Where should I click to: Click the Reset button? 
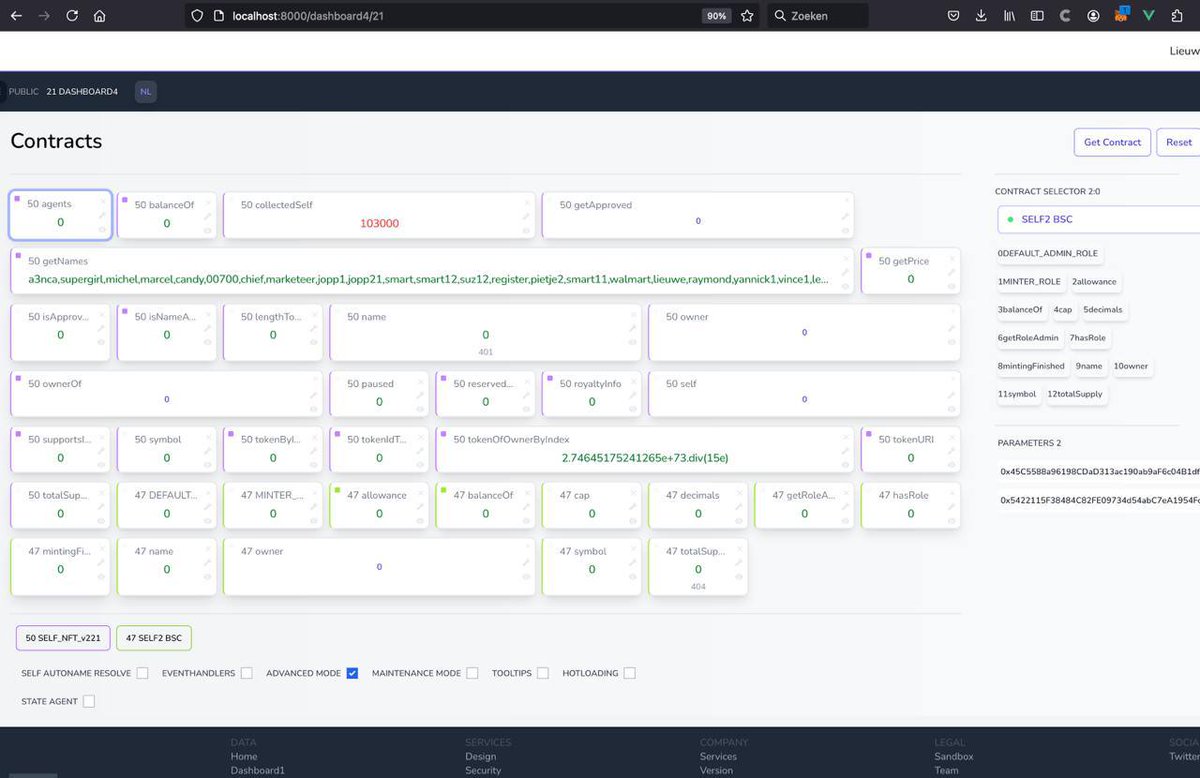(1179, 142)
